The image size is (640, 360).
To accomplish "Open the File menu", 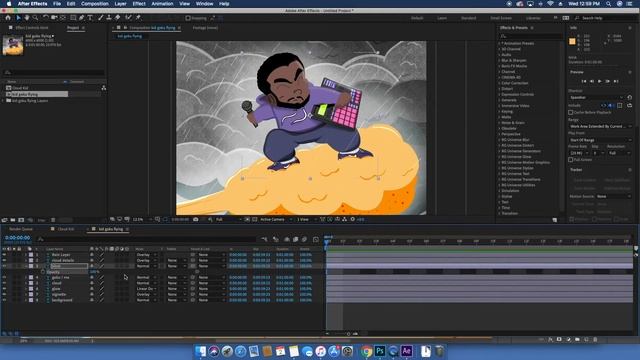I will pos(57,4).
